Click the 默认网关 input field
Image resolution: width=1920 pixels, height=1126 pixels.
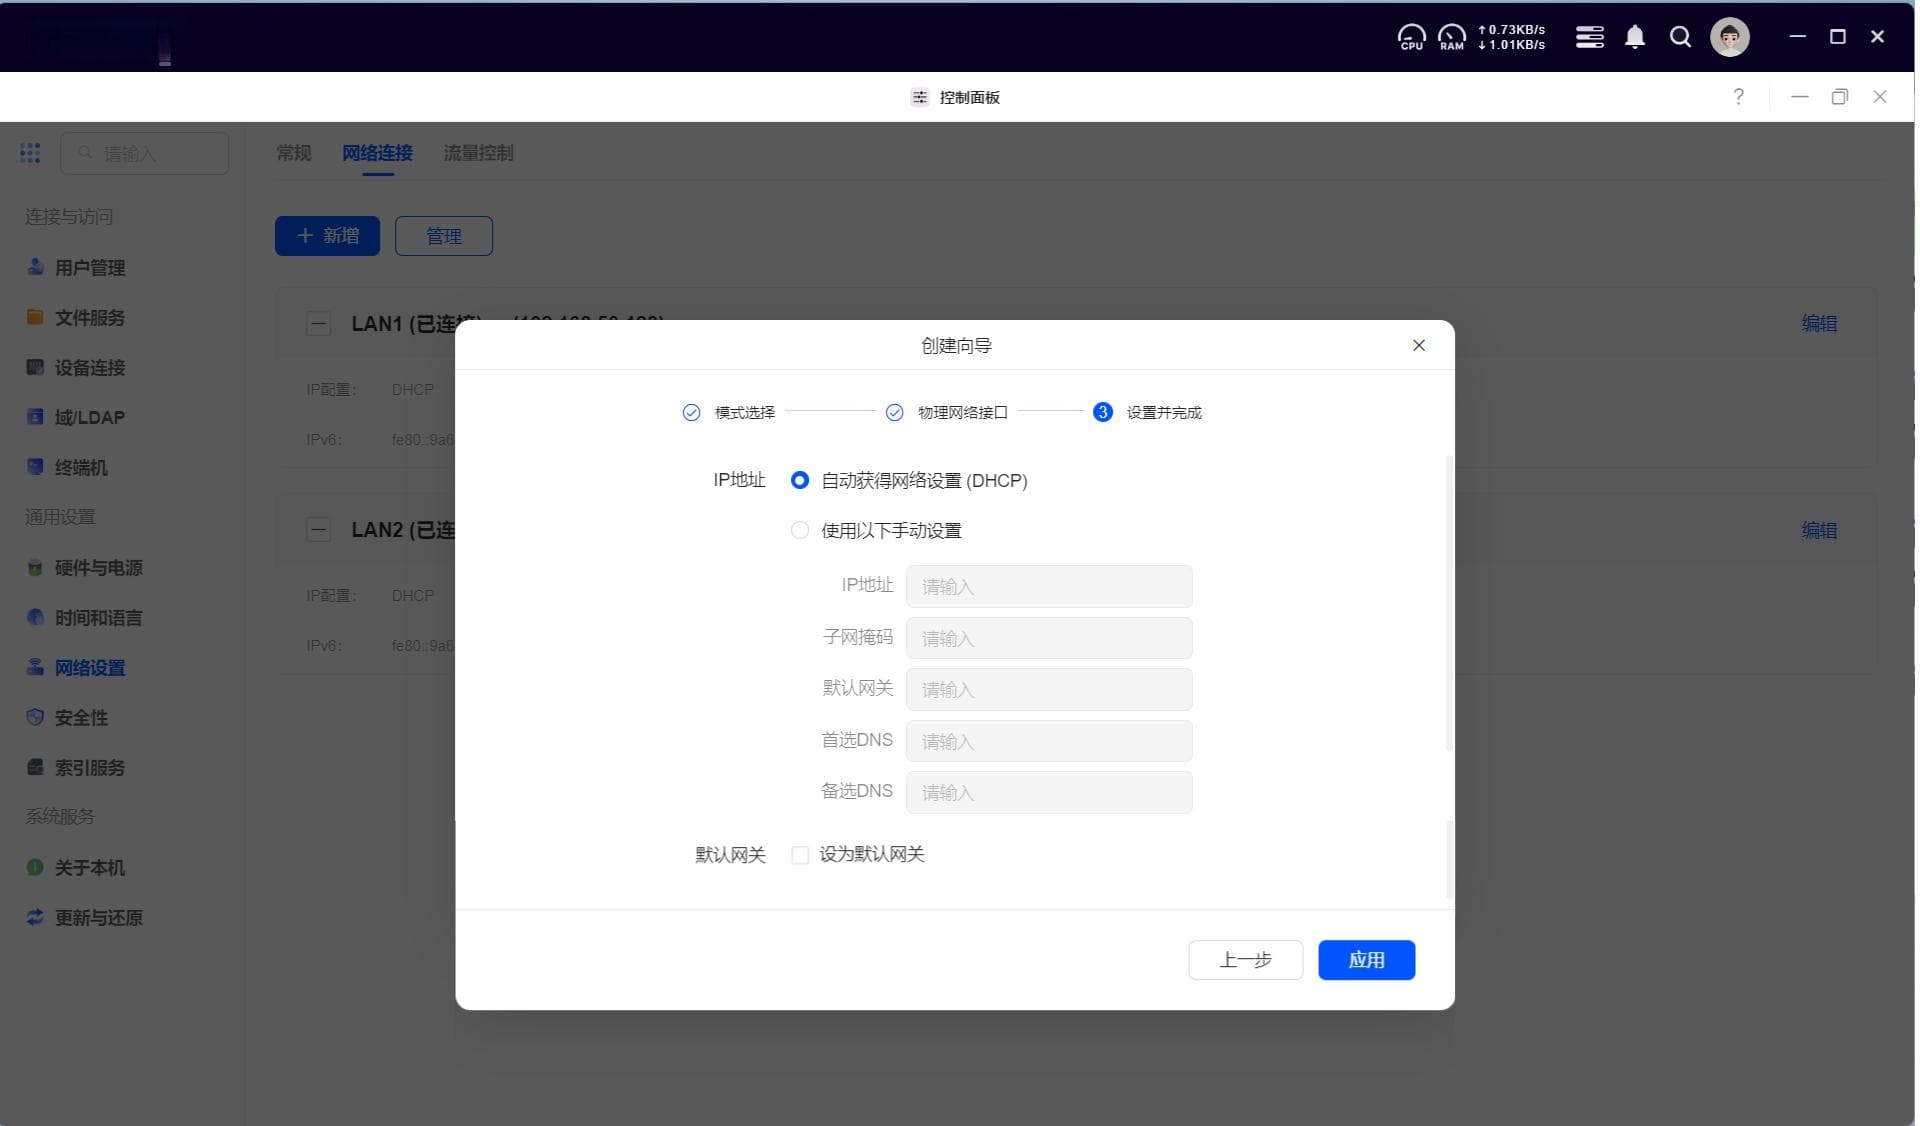click(x=1049, y=689)
